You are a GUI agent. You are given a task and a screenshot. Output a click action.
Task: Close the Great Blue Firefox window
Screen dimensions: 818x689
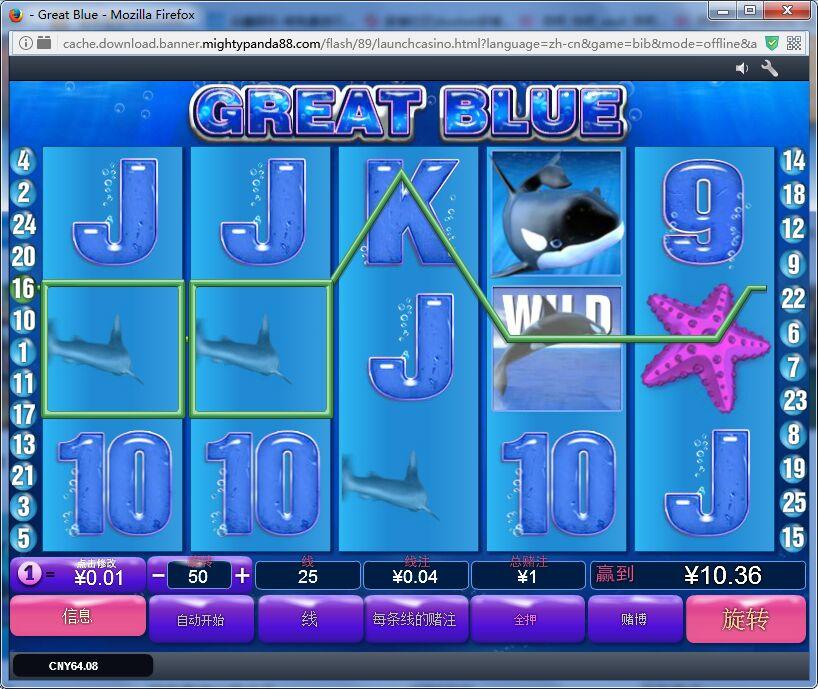(787, 11)
